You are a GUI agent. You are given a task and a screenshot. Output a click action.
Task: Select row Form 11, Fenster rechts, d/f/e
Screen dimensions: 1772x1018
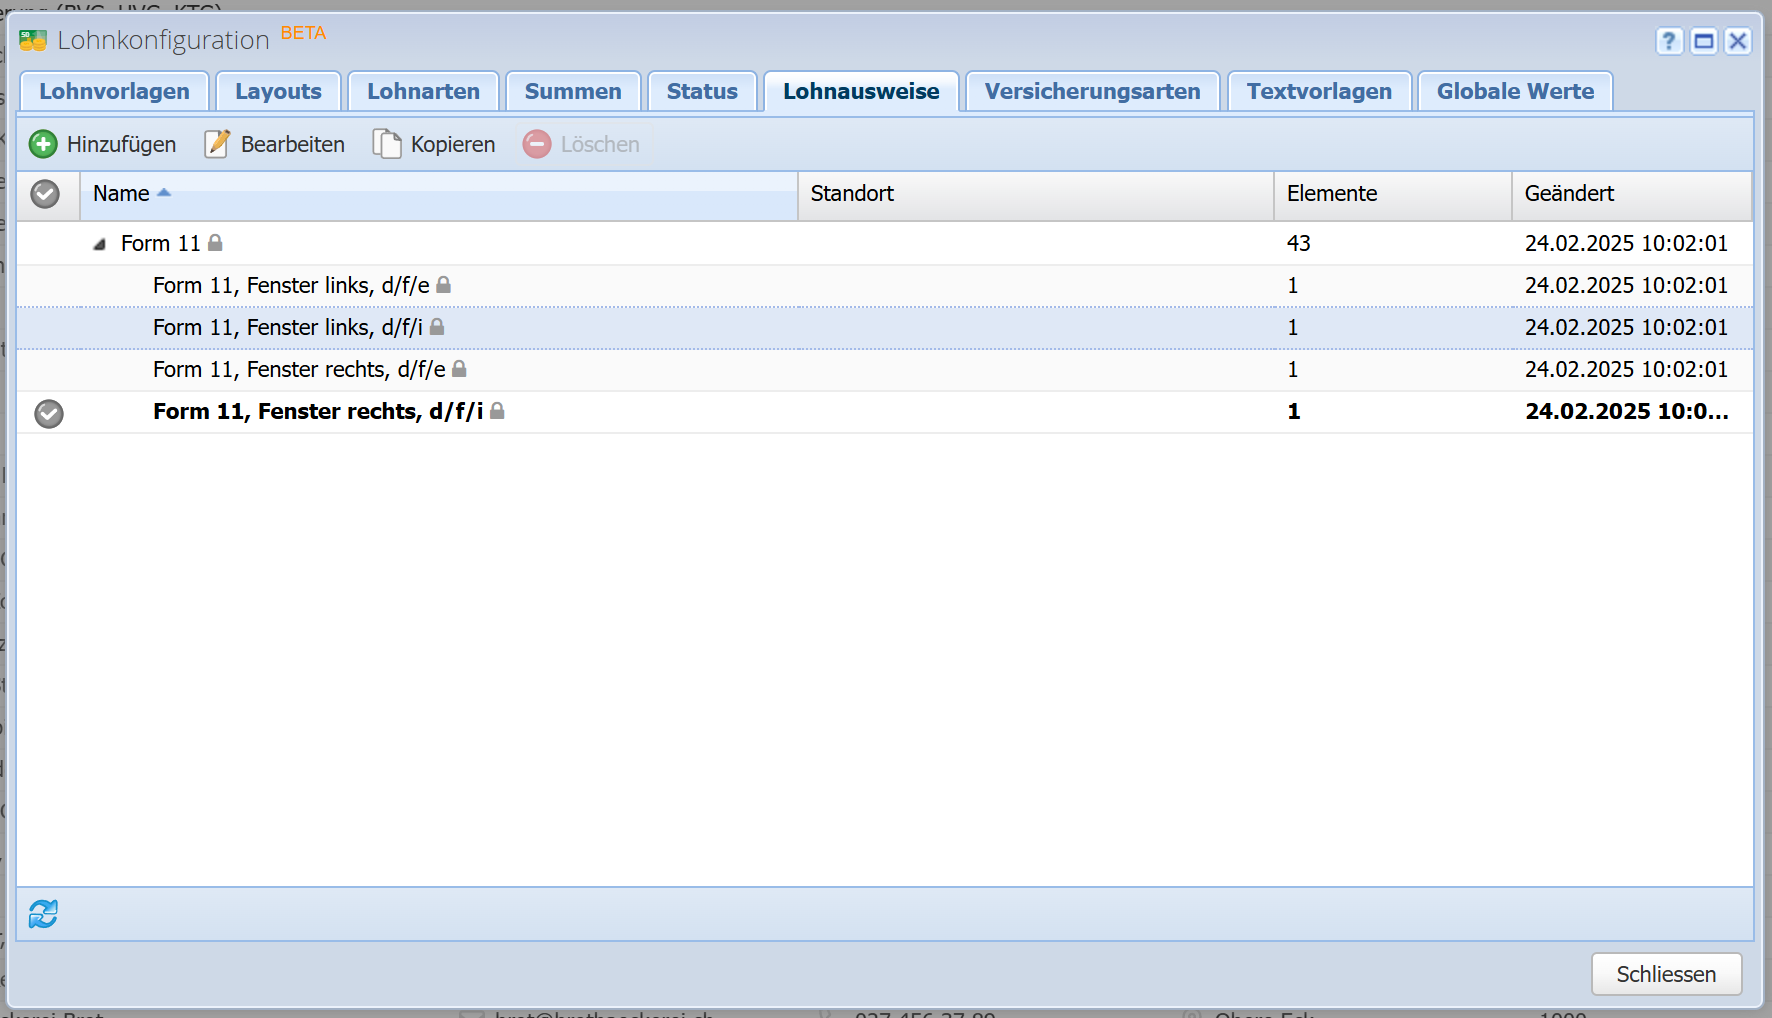pos(299,370)
